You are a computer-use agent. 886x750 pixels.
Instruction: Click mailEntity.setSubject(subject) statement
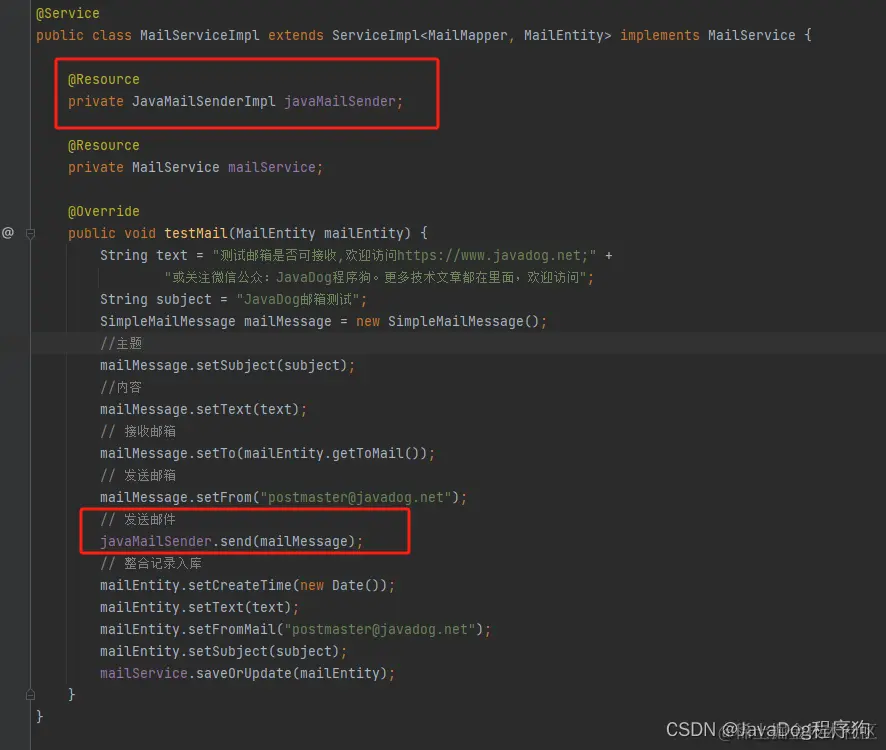[223, 652]
